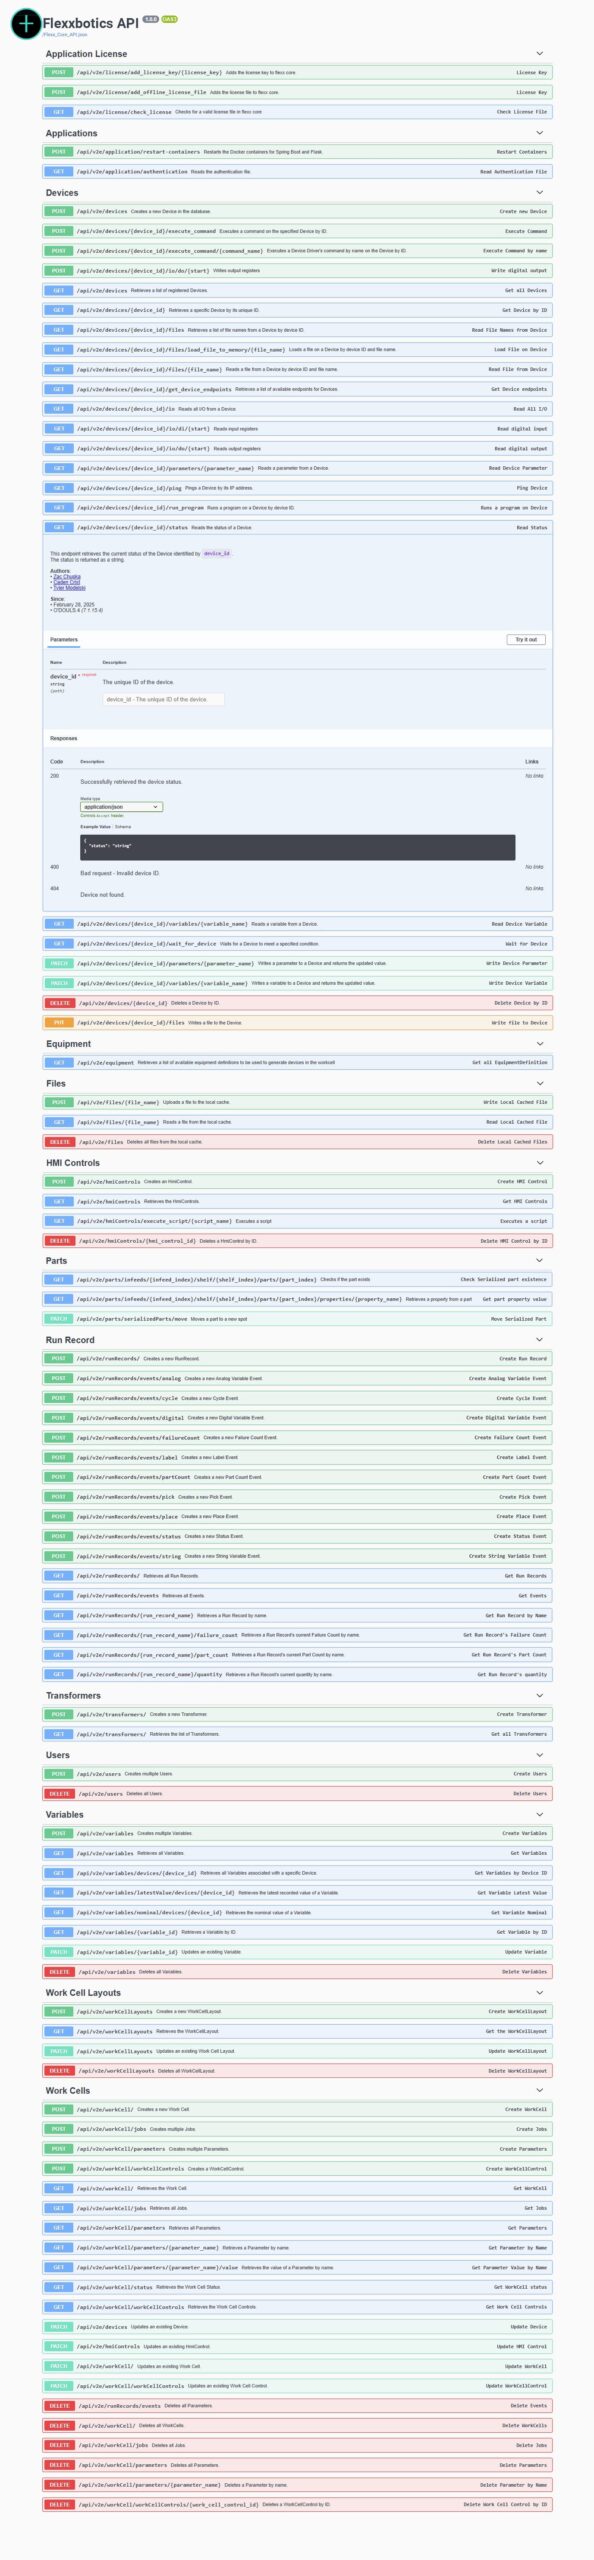Collapse the expanded Read Status operation header

pyautogui.click(x=297, y=527)
